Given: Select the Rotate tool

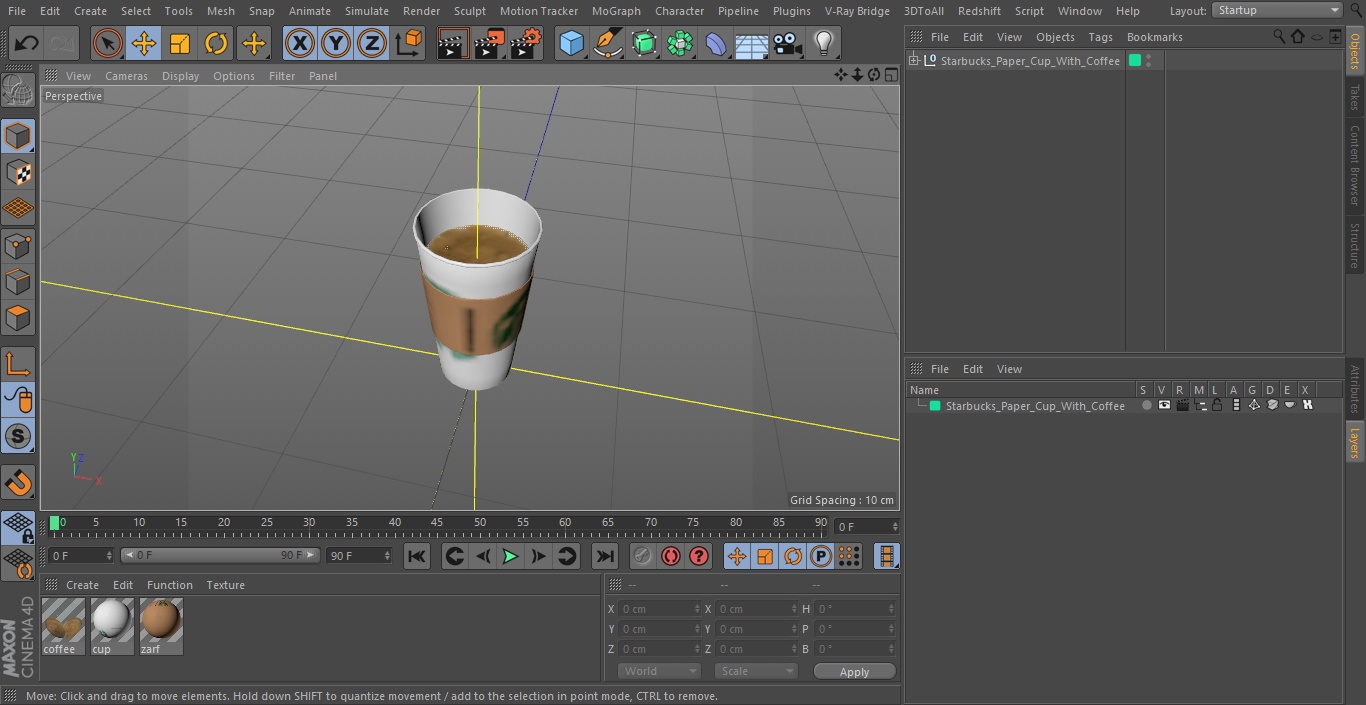Looking at the screenshot, I should coord(216,43).
